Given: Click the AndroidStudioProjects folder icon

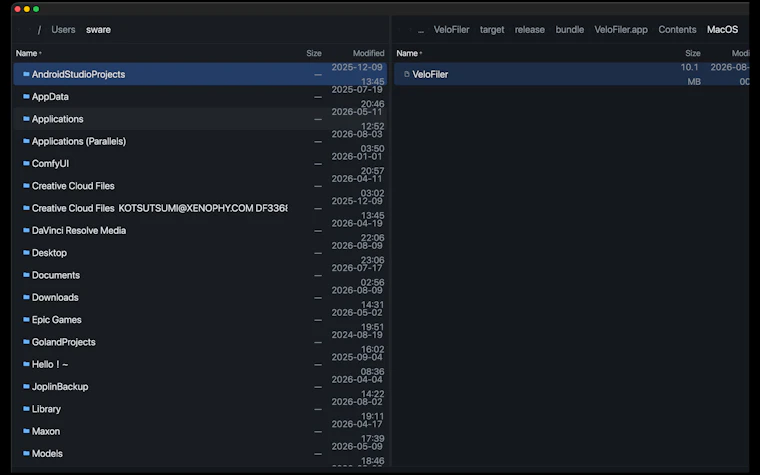Looking at the screenshot, I should (x=26, y=74).
